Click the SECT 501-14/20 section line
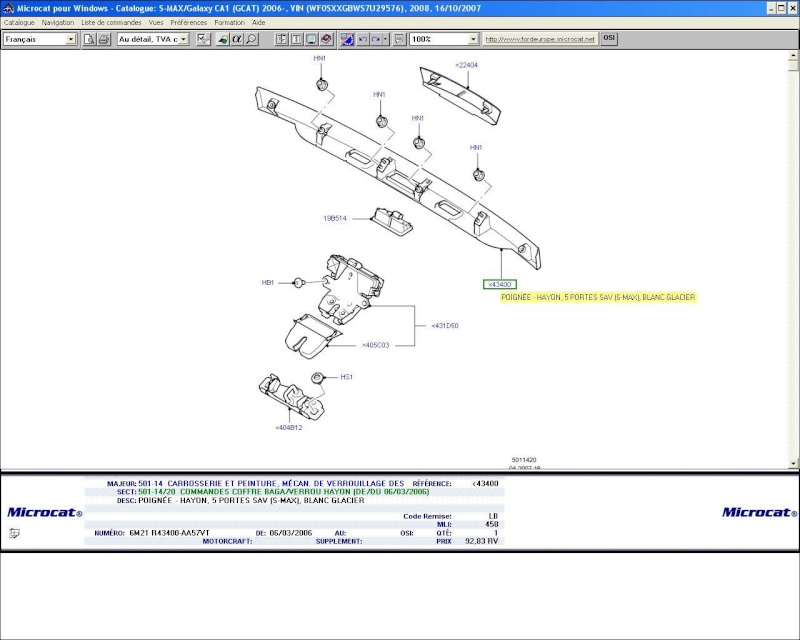800x640 pixels. (273, 492)
